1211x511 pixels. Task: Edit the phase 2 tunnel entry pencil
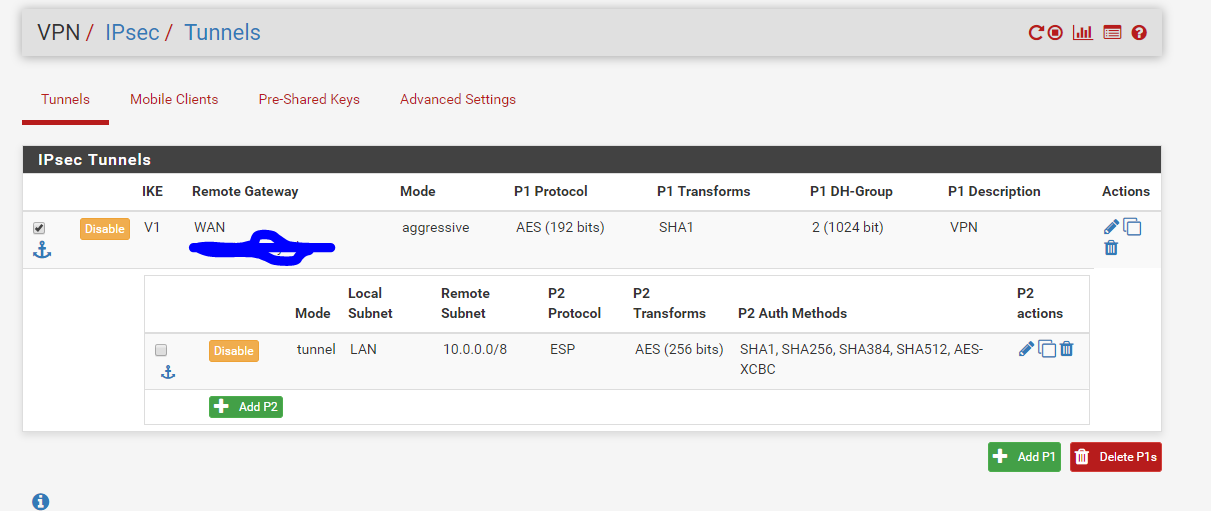pos(1026,349)
